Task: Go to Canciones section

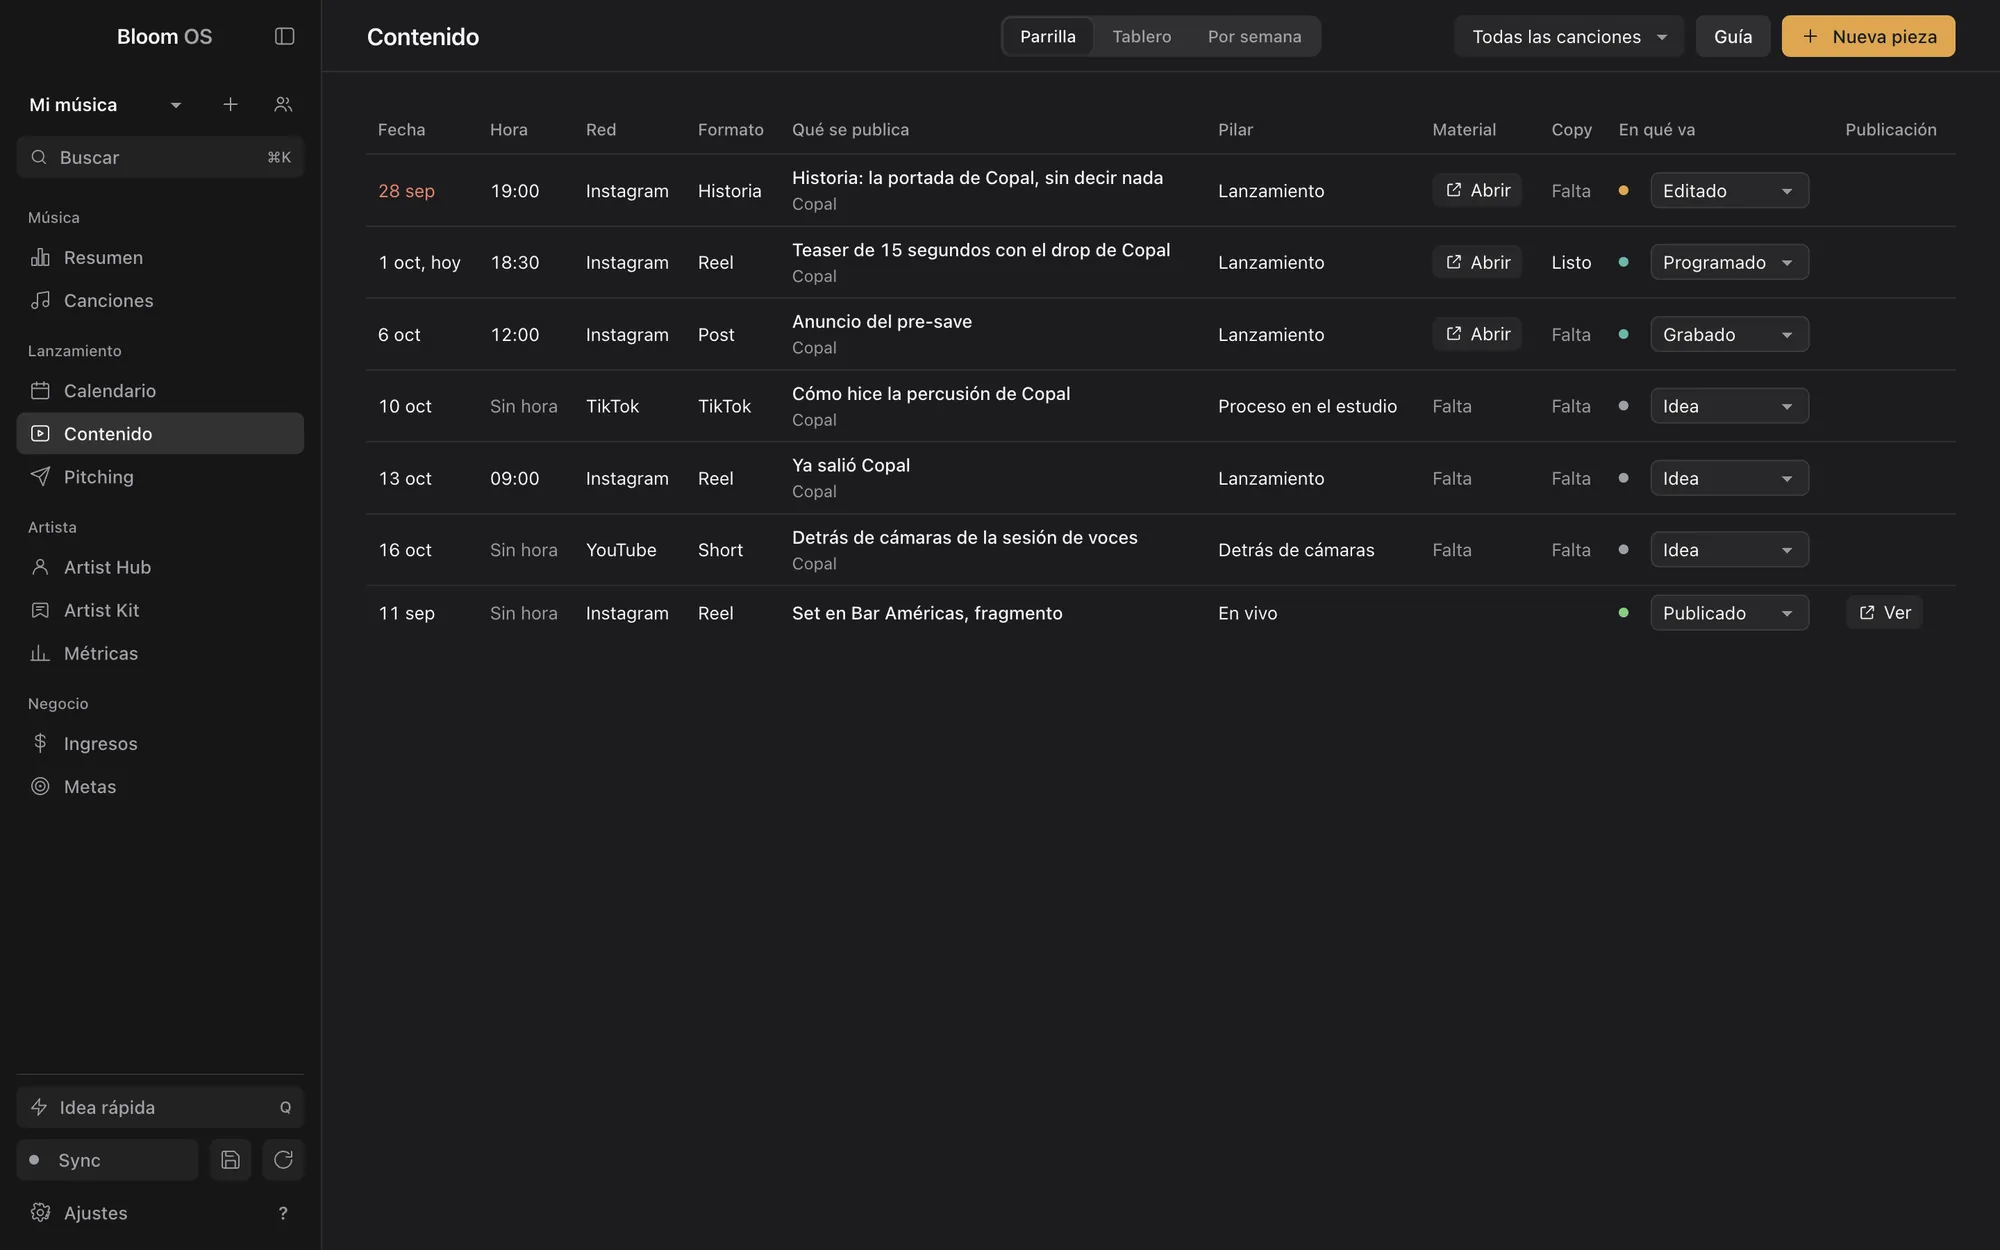Action: (160, 300)
